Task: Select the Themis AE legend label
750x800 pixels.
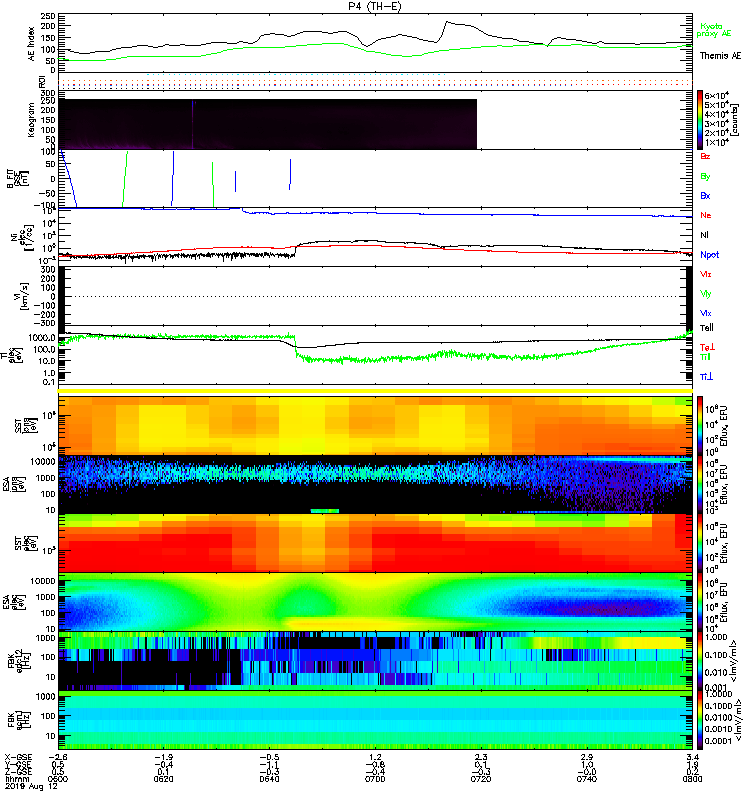Action: [720, 56]
